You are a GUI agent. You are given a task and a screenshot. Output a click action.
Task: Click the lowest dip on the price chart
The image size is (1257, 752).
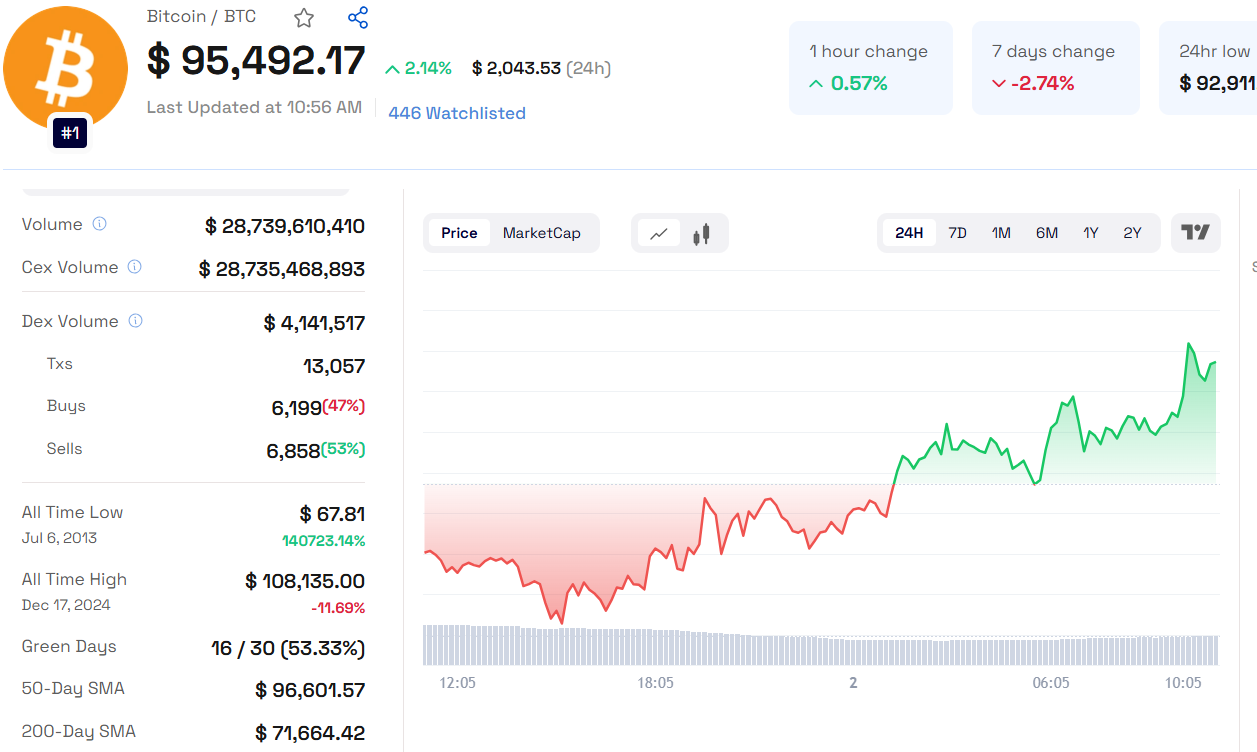(561, 622)
